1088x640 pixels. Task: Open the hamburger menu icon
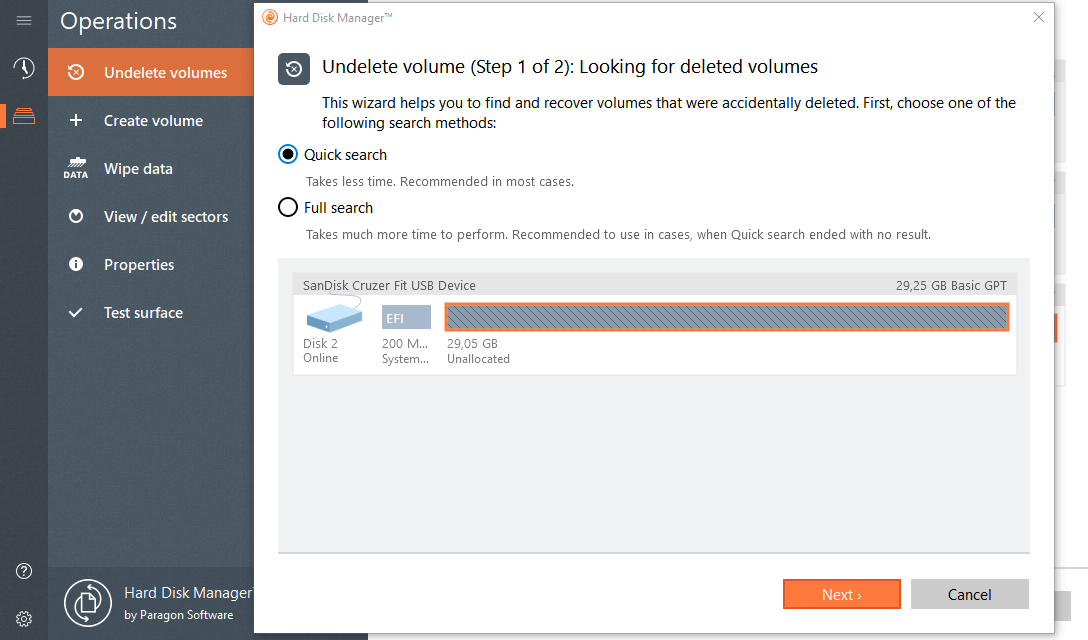24,21
